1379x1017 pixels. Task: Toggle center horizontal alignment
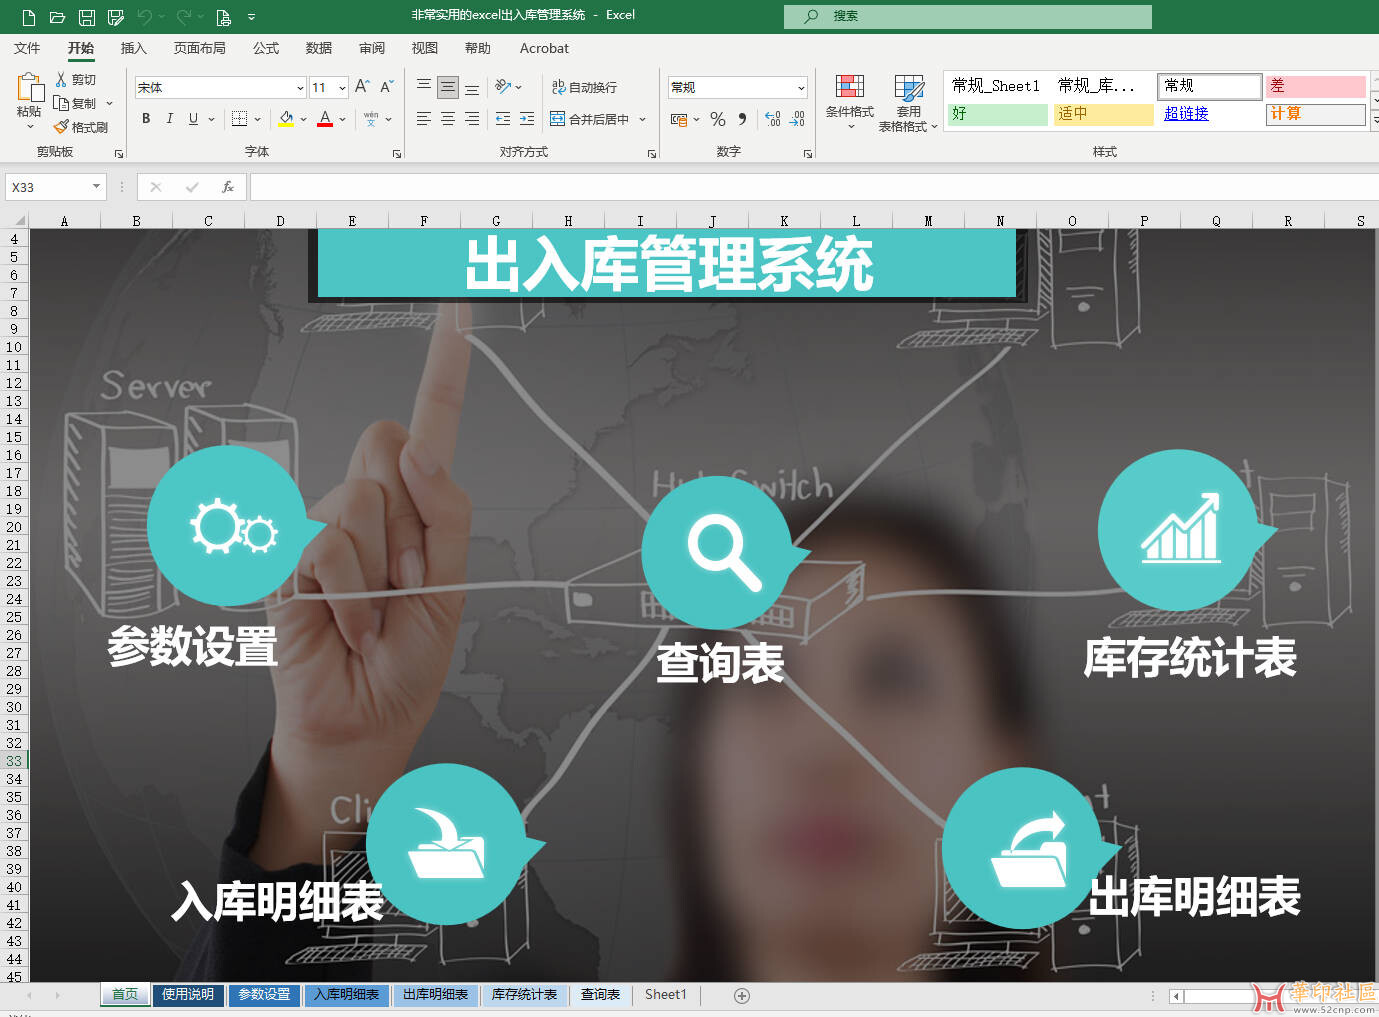(x=448, y=118)
